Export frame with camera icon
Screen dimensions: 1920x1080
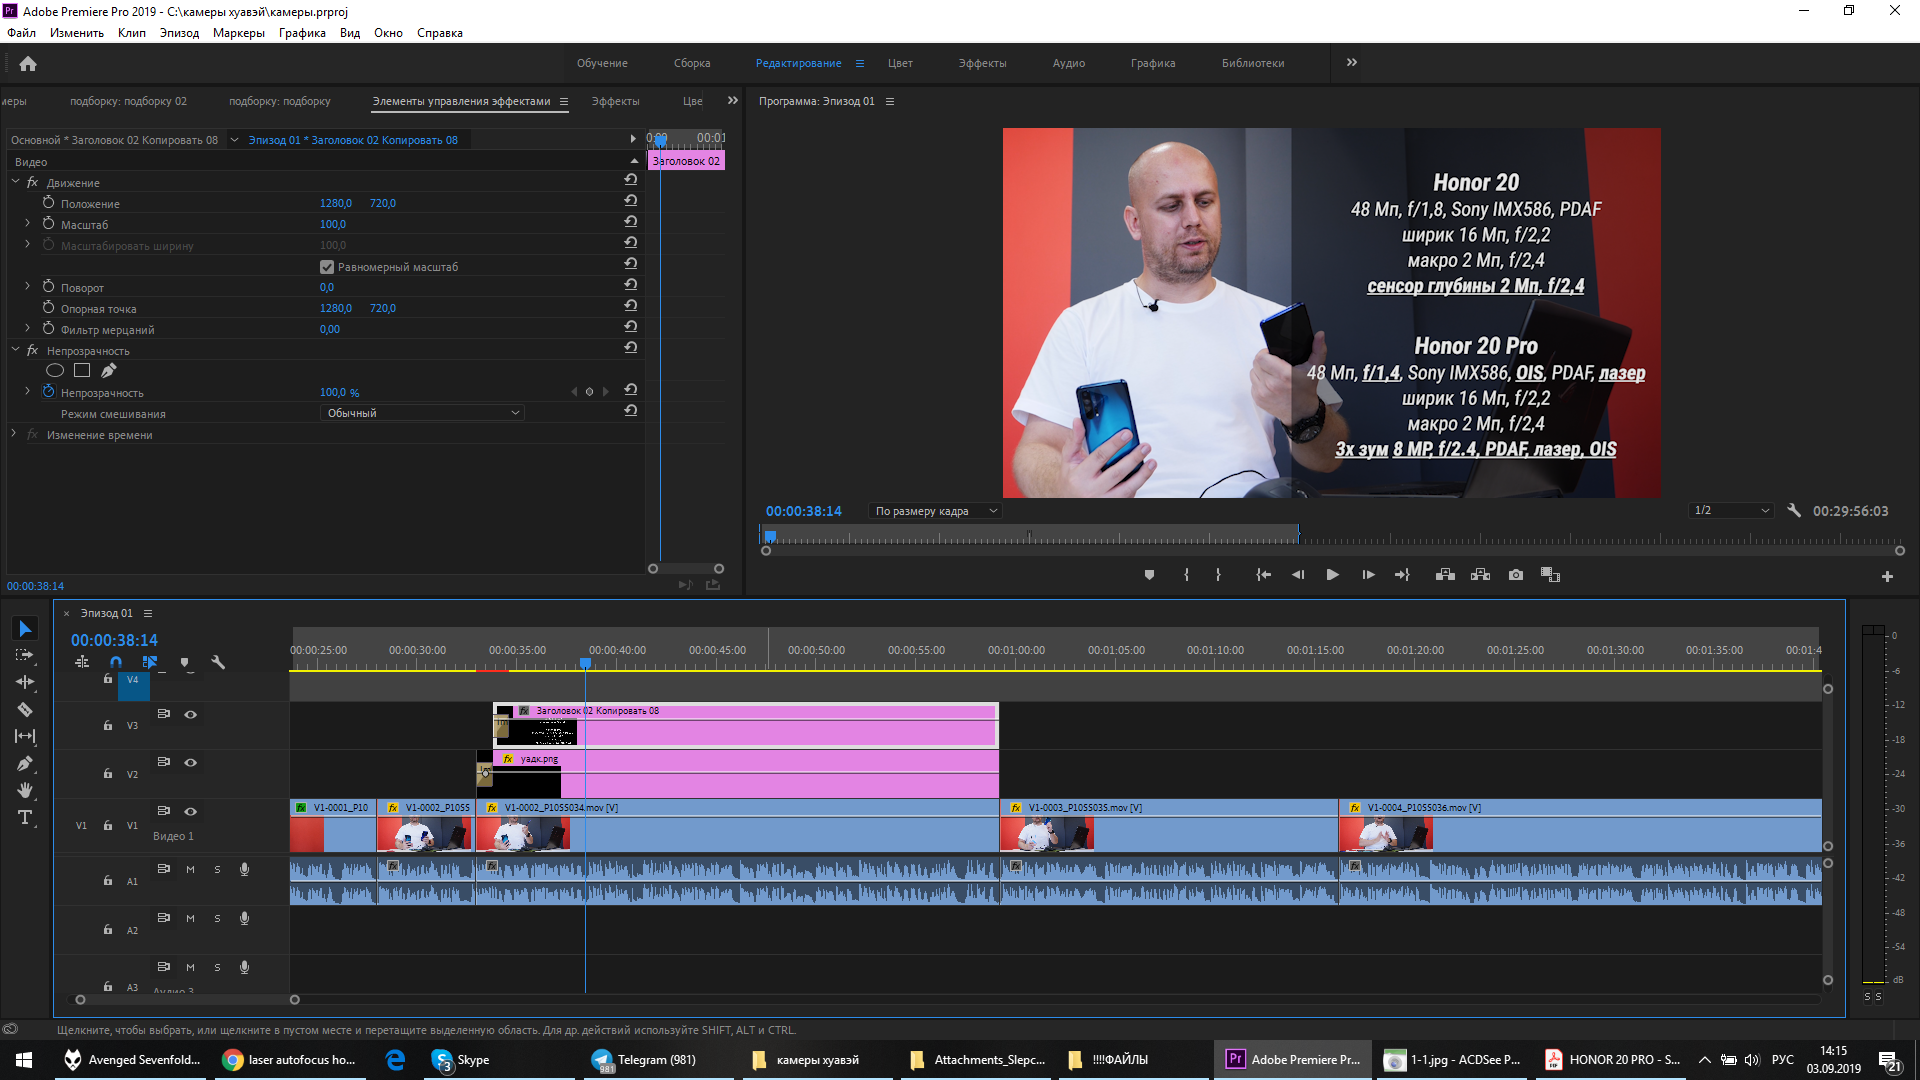pos(1516,575)
